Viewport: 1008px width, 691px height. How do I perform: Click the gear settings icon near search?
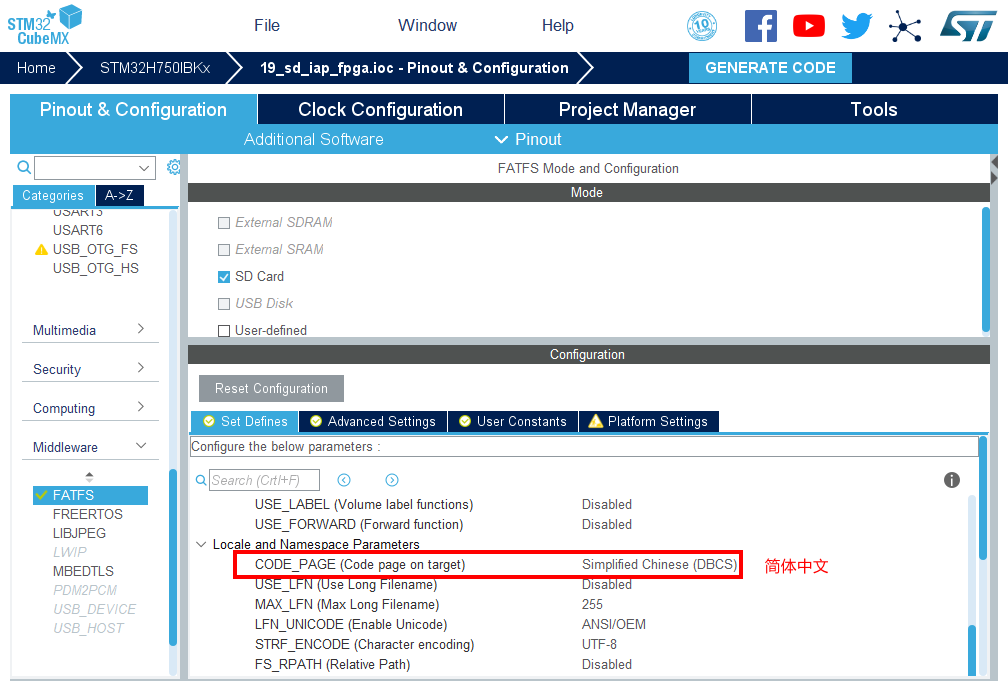point(174,167)
